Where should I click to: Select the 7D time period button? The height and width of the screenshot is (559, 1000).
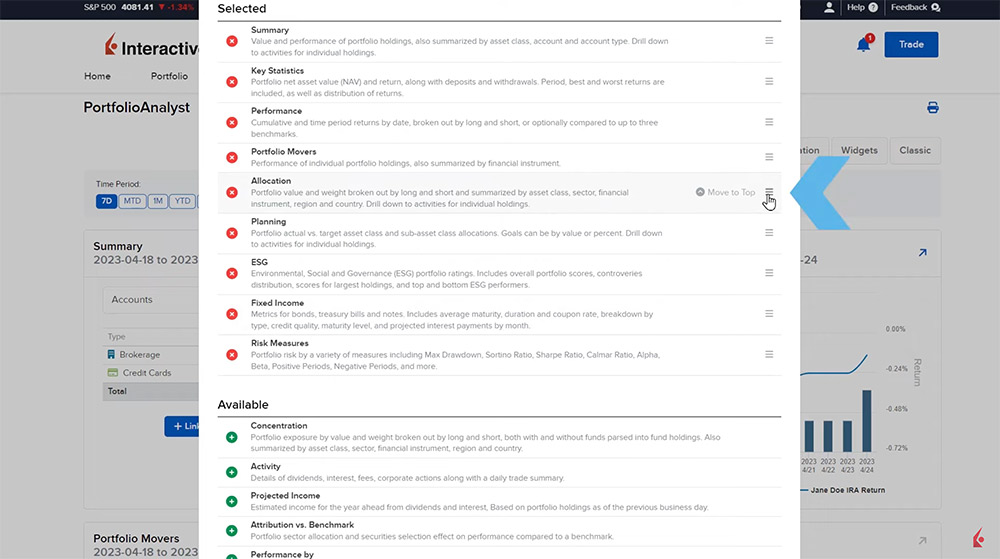click(106, 201)
